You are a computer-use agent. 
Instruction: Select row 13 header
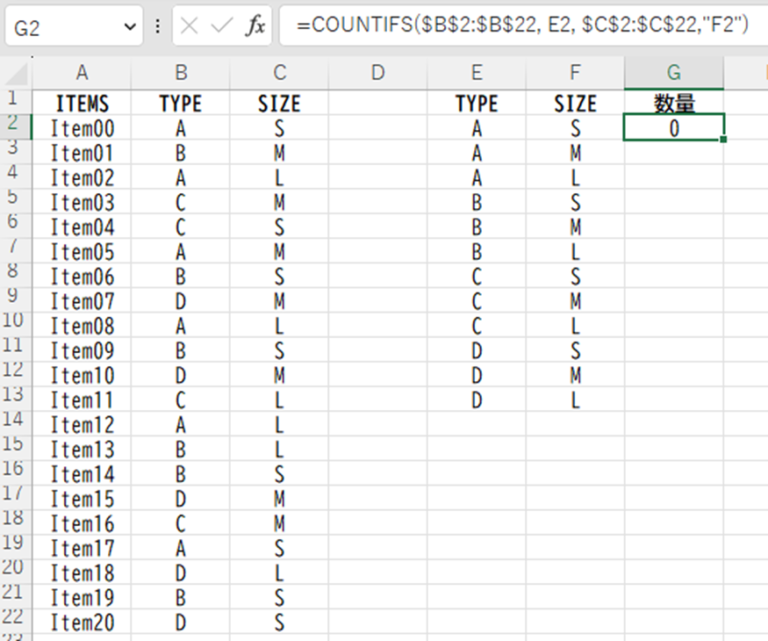(x=15, y=395)
